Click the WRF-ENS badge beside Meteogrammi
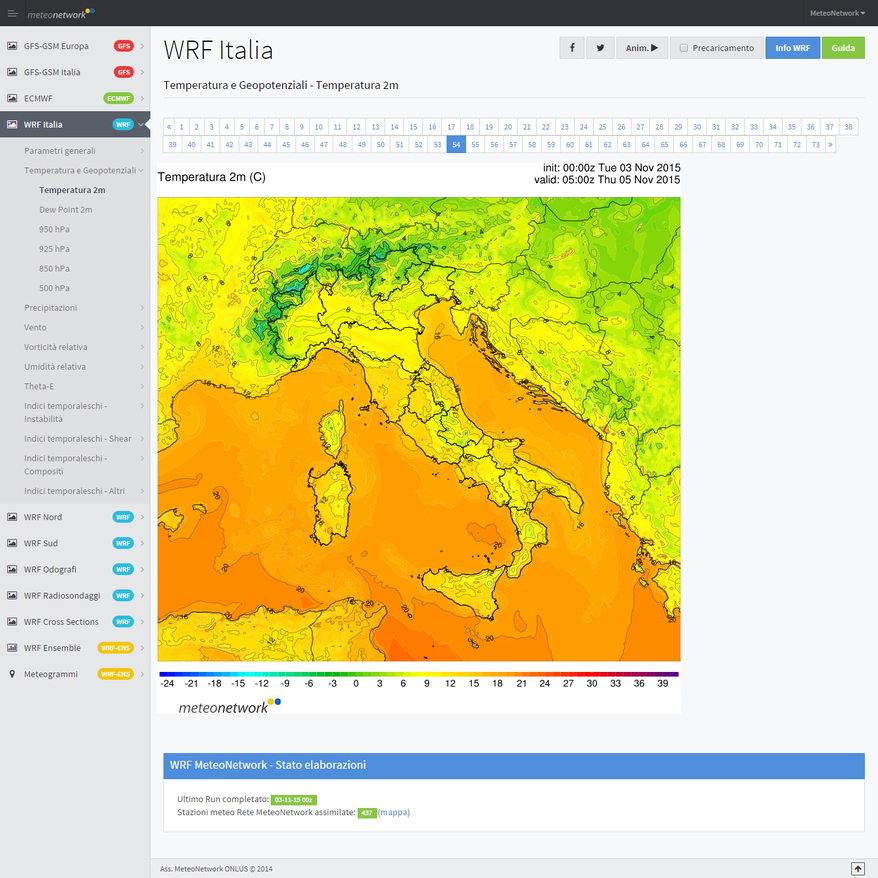Screen dimensions: 878x878 (x=116, y=674)
